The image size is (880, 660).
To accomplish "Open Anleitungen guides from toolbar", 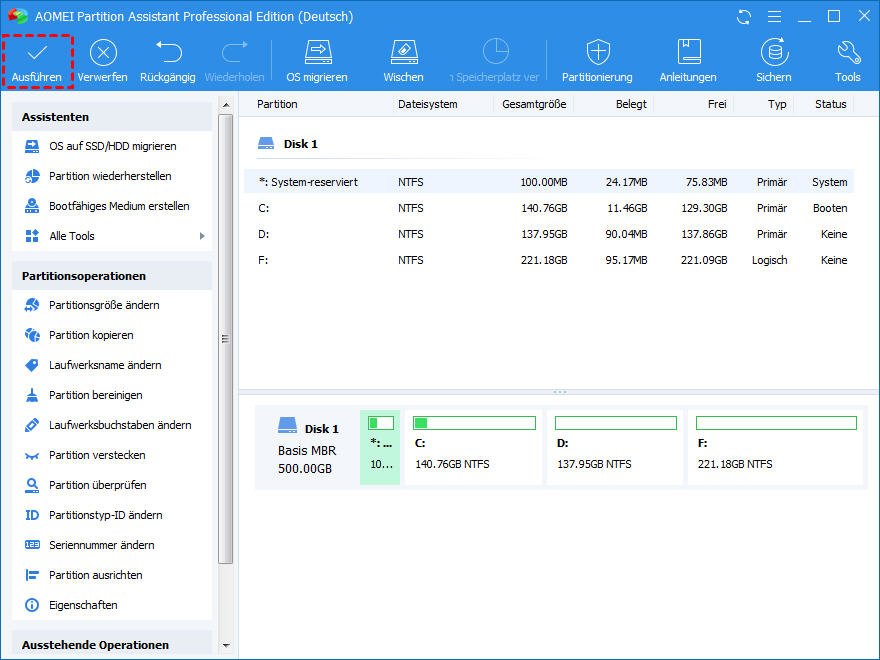I will 688,53.
